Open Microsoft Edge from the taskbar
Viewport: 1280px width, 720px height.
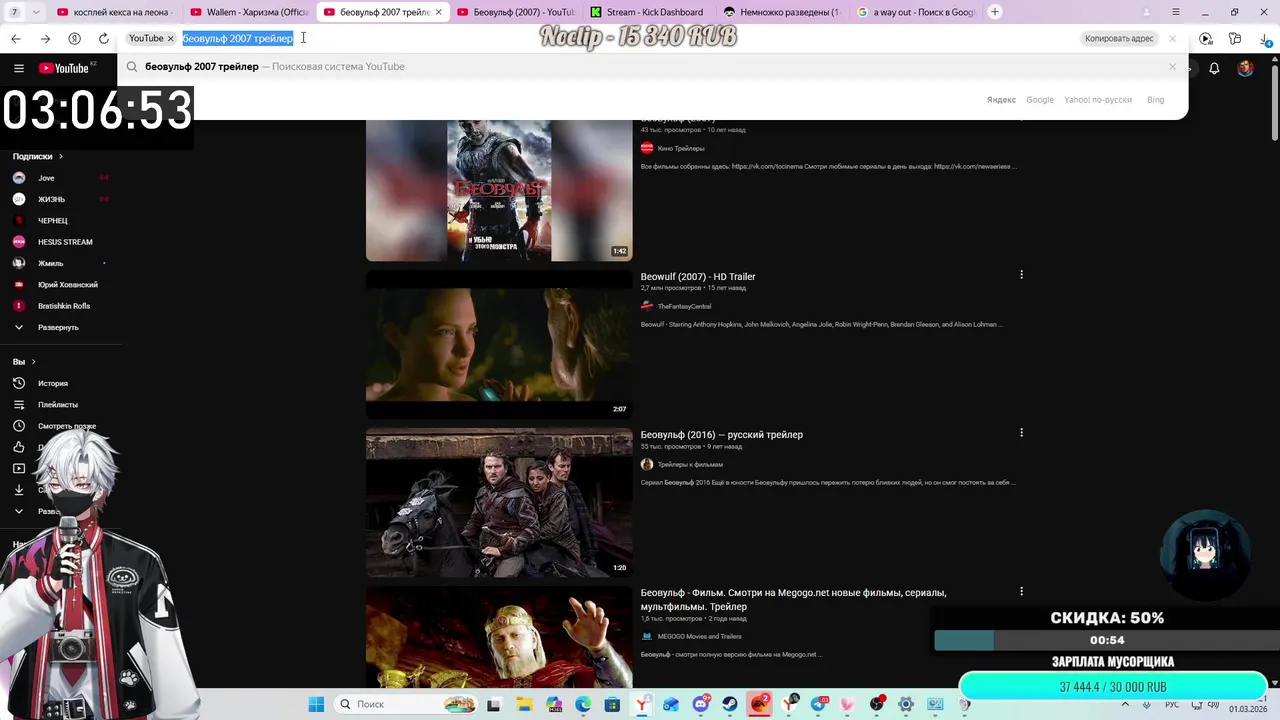point(583,704)
